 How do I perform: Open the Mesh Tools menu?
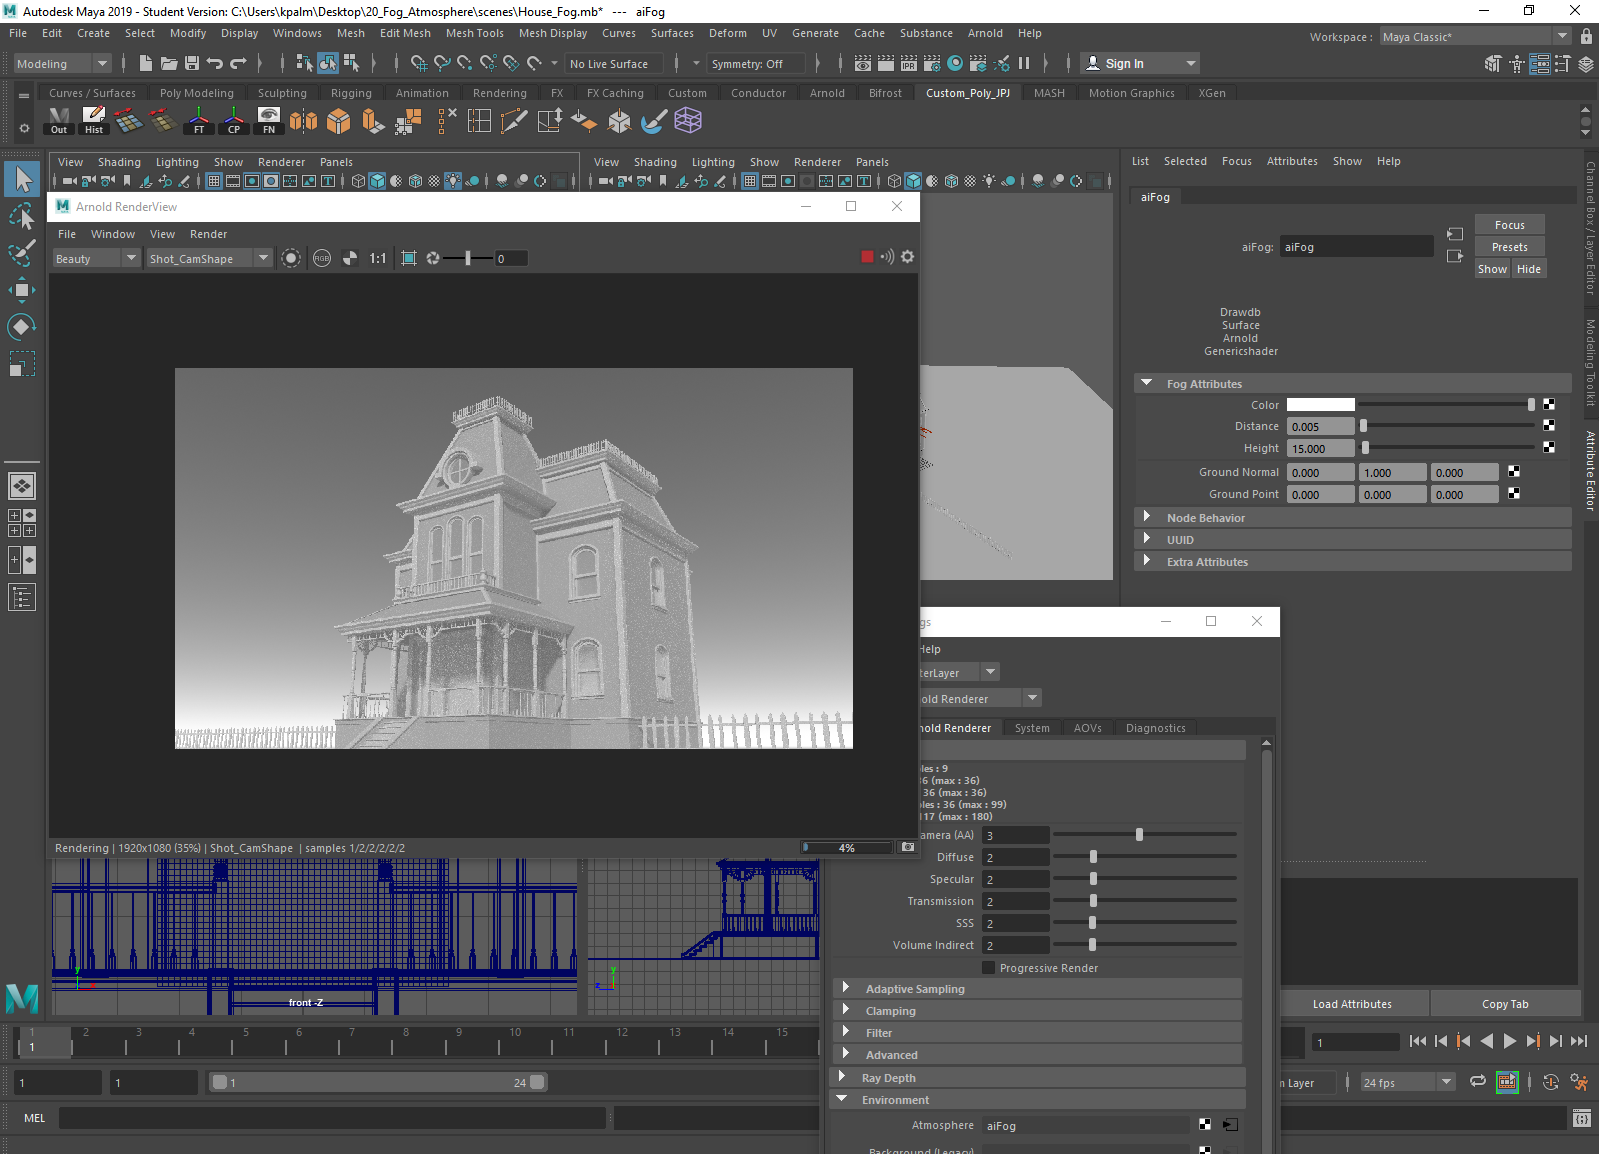pos(474,33)
